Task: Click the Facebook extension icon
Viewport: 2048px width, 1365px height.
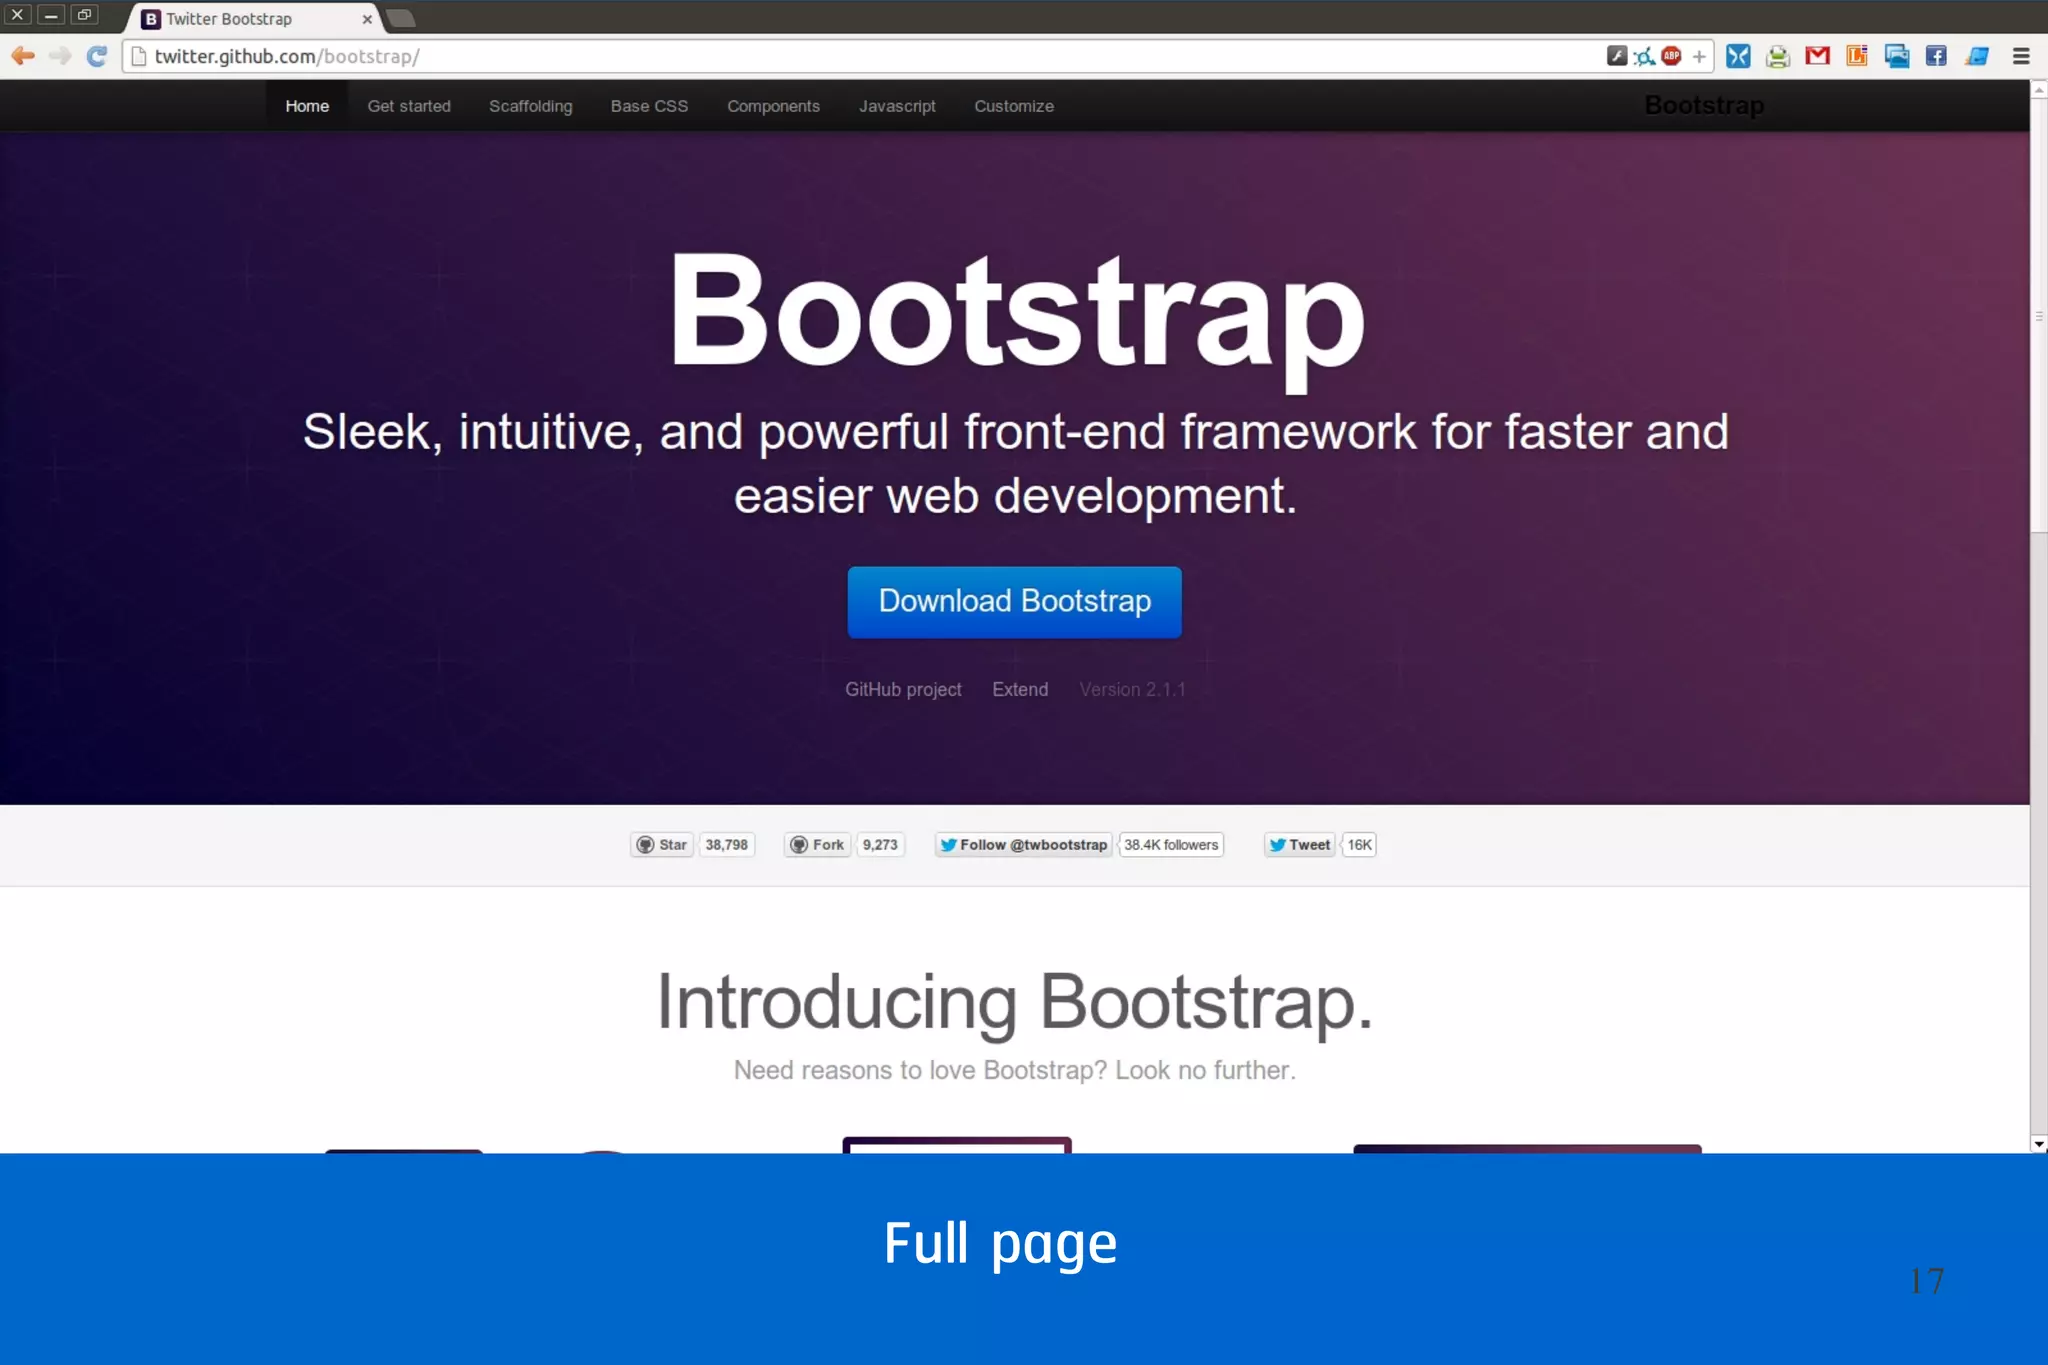Action: tap(1936, 56)
